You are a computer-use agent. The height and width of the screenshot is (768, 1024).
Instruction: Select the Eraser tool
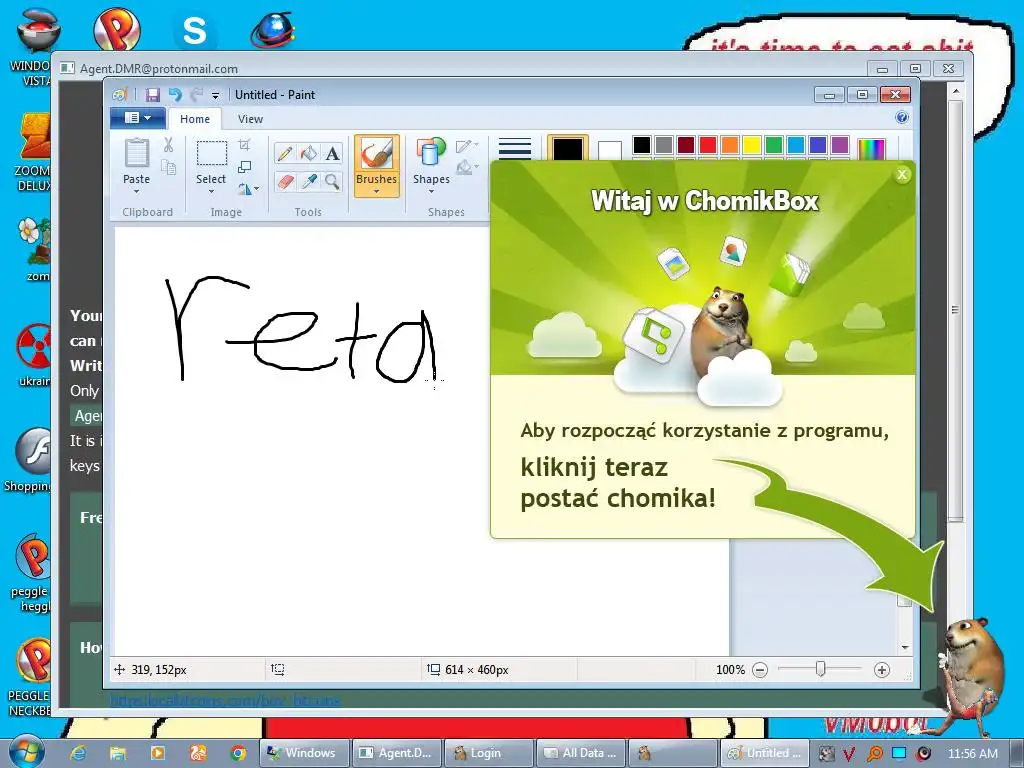[285, 181]
